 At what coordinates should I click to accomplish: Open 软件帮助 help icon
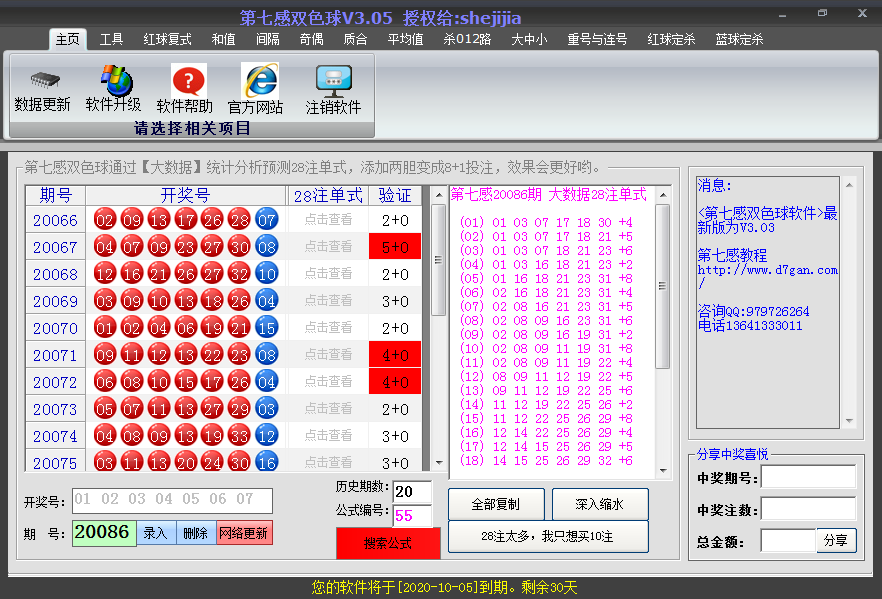[186, 80]
